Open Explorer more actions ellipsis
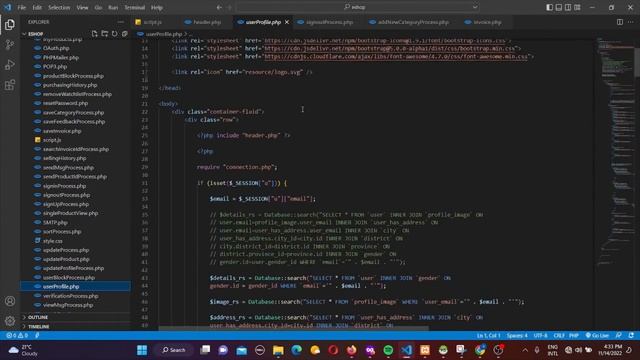640x360 pixels. pyautogui.click(x=120, y=22)
